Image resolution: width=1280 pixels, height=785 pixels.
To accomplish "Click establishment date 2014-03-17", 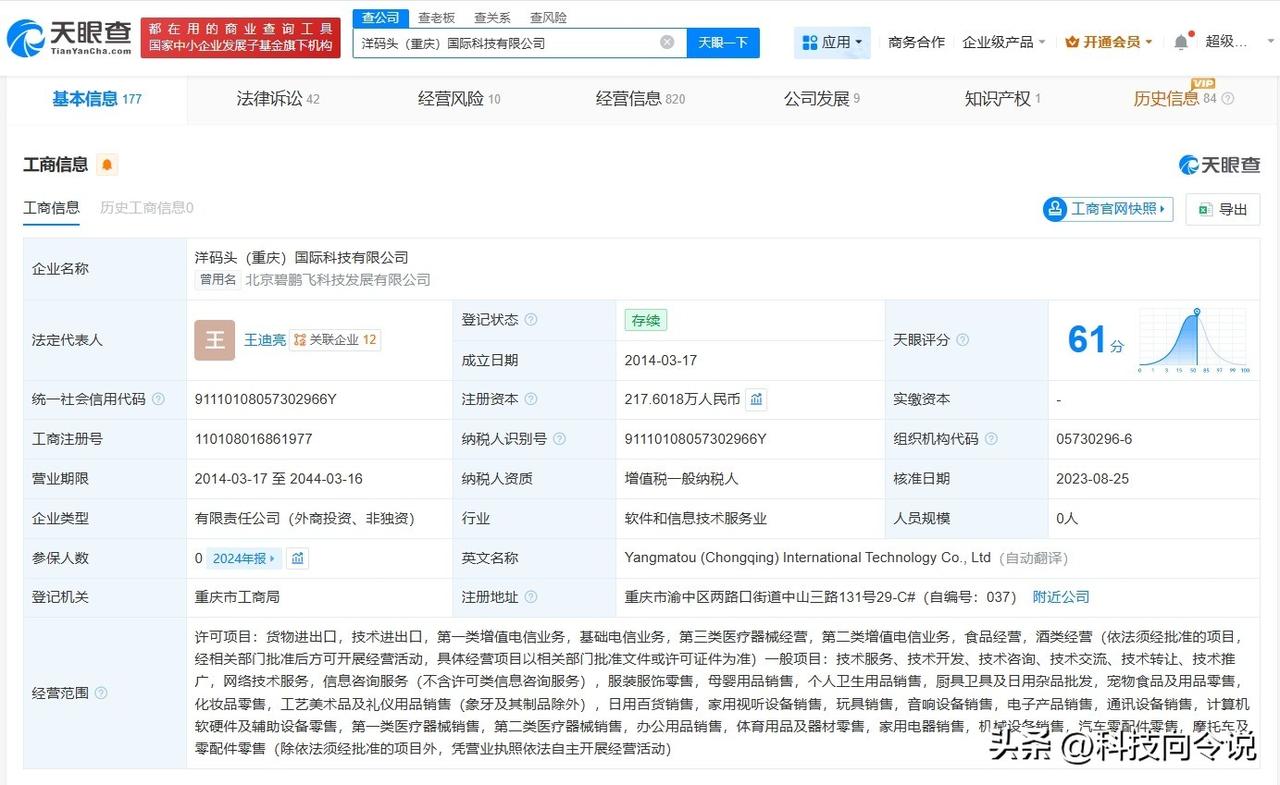I will (x=660, y=360).
